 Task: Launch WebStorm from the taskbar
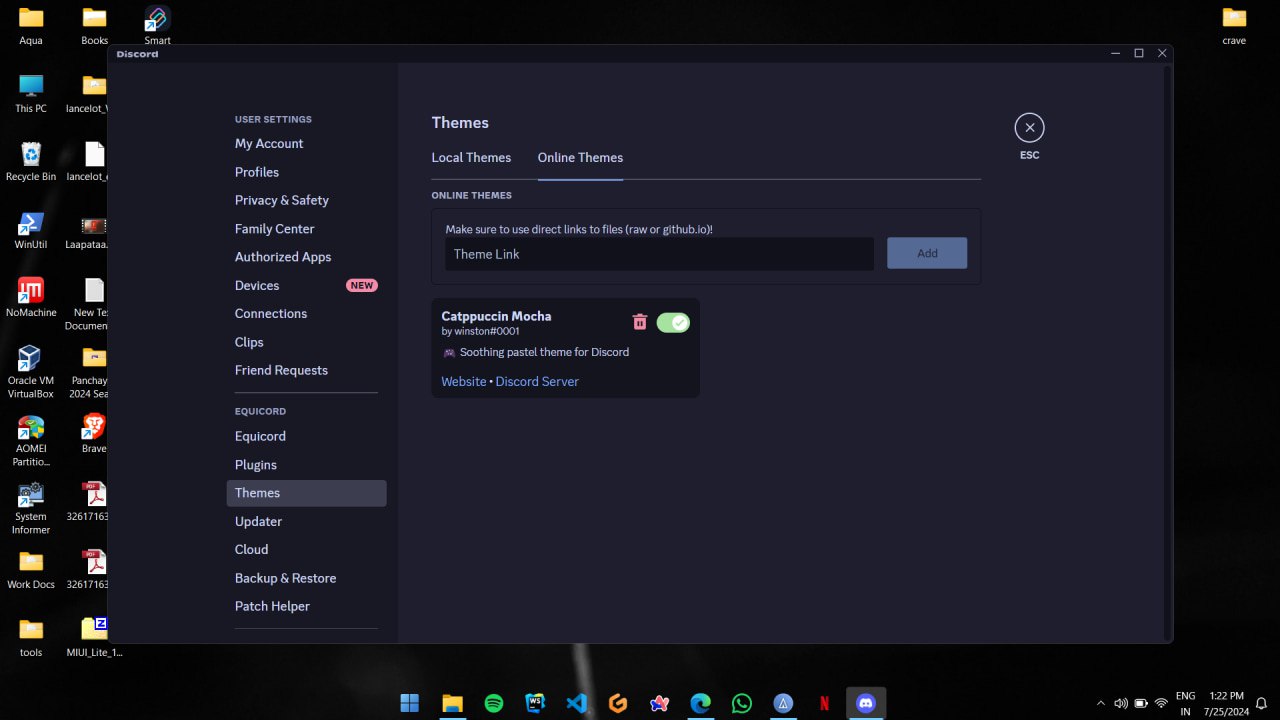tap(535, 703)
